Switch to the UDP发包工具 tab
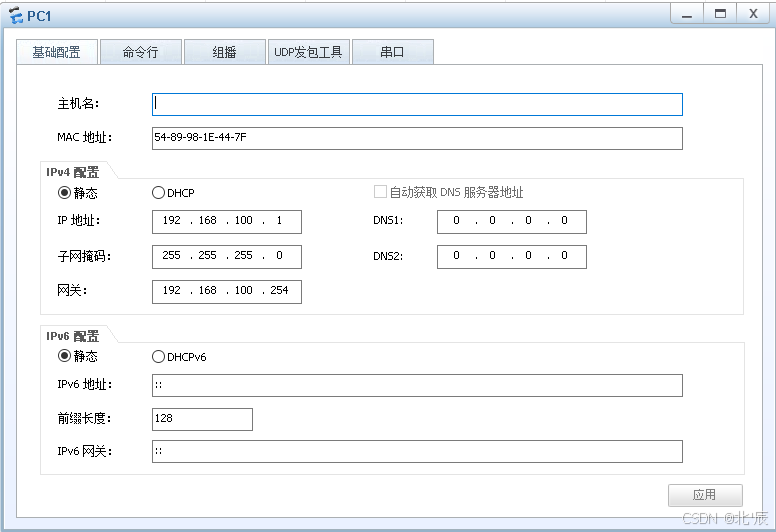Viewport: 776px width, 532px height. tap(309, 52)
